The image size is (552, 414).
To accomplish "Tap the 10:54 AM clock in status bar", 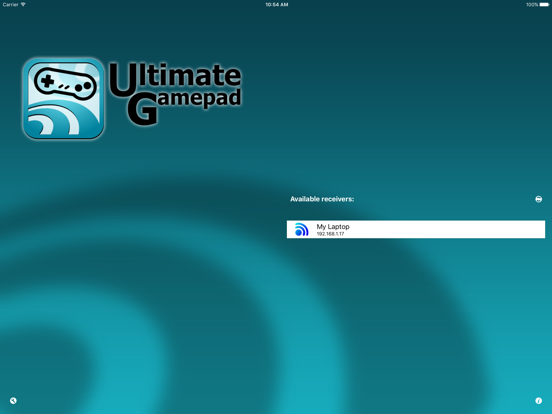I will tap(277, 5).
